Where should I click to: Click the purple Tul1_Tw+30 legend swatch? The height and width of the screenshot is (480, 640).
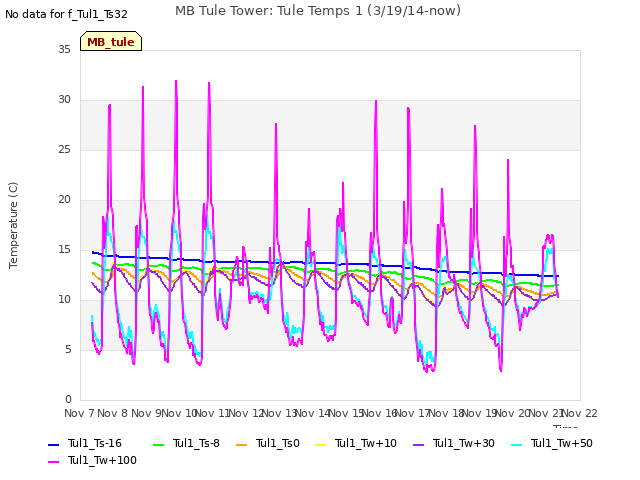pyautogui.click(x=419, y=444)
